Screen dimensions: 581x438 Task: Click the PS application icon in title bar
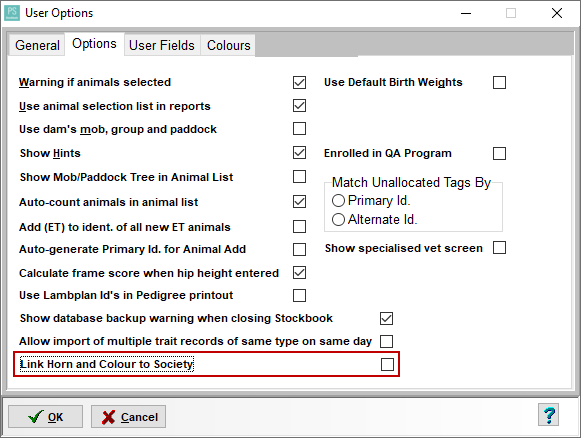click(x=12, y=13)
